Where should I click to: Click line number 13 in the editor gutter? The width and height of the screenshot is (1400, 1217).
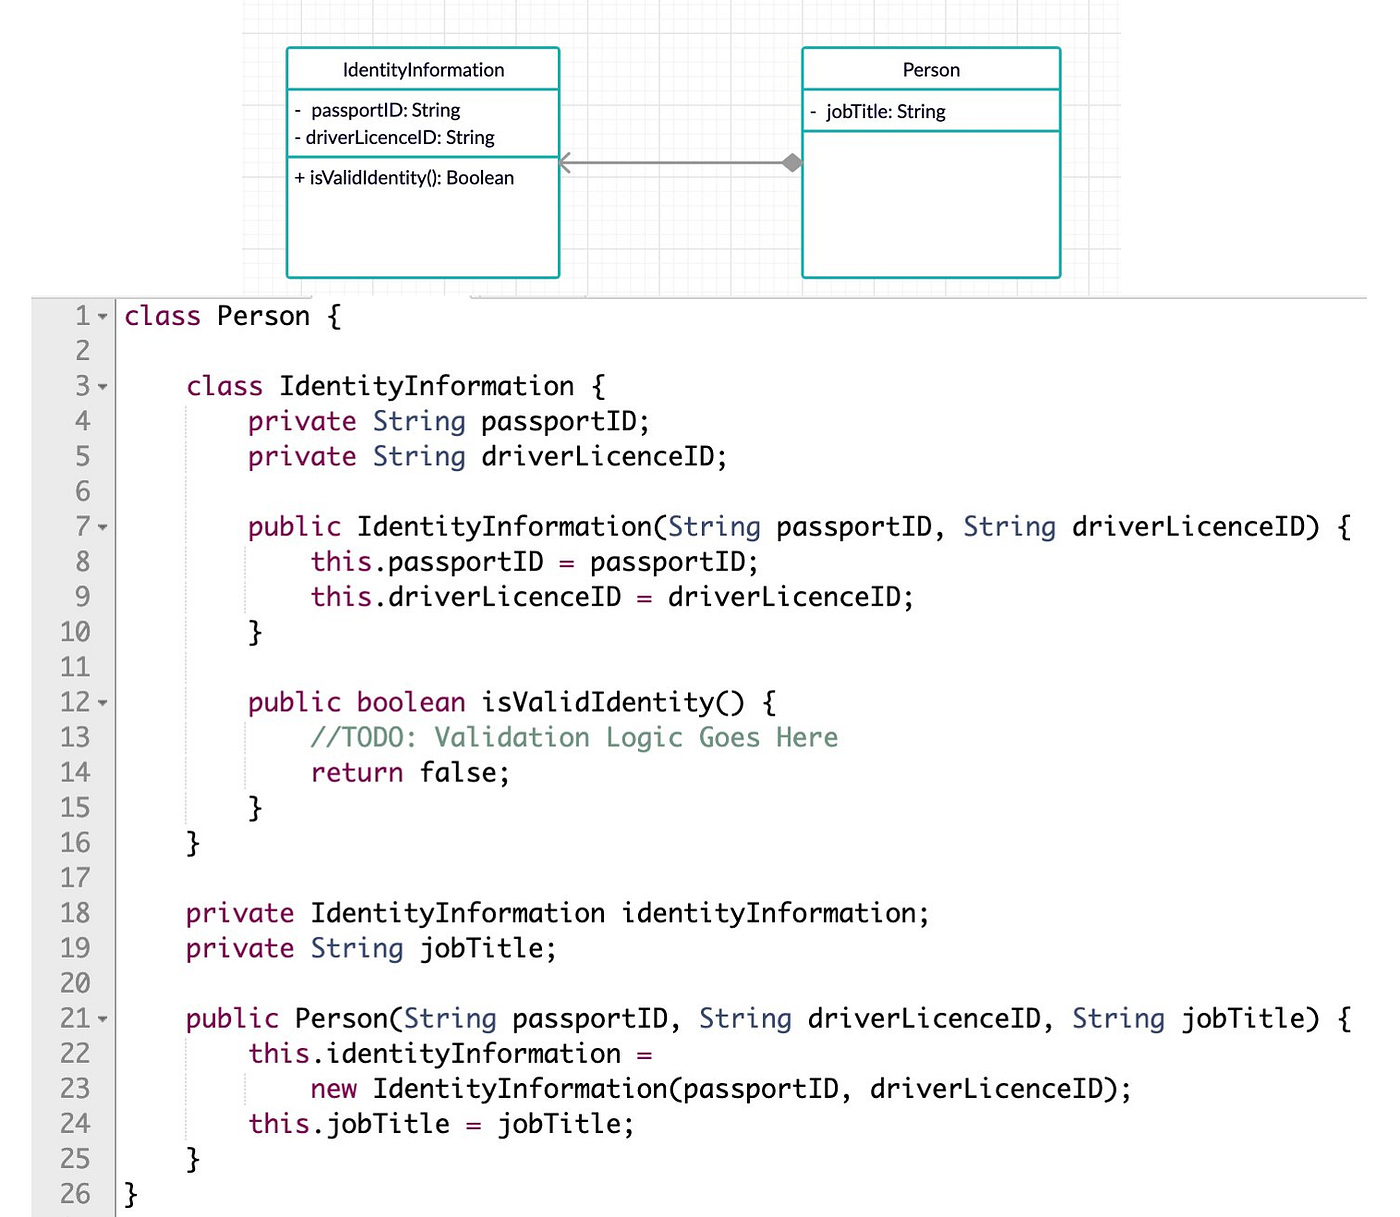click(75, 737)
